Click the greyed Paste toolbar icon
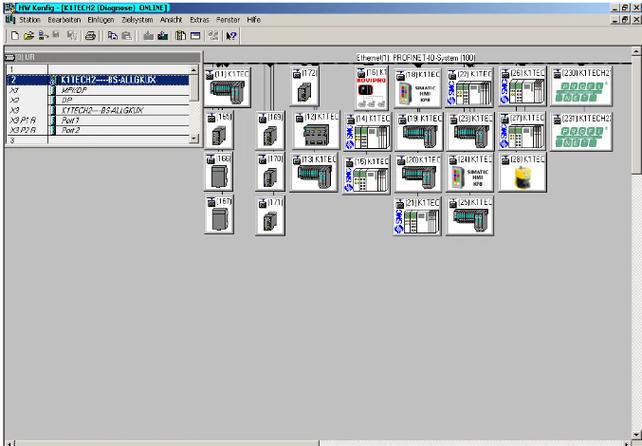This screenshot has height=446, width=642. click(127, 36)
